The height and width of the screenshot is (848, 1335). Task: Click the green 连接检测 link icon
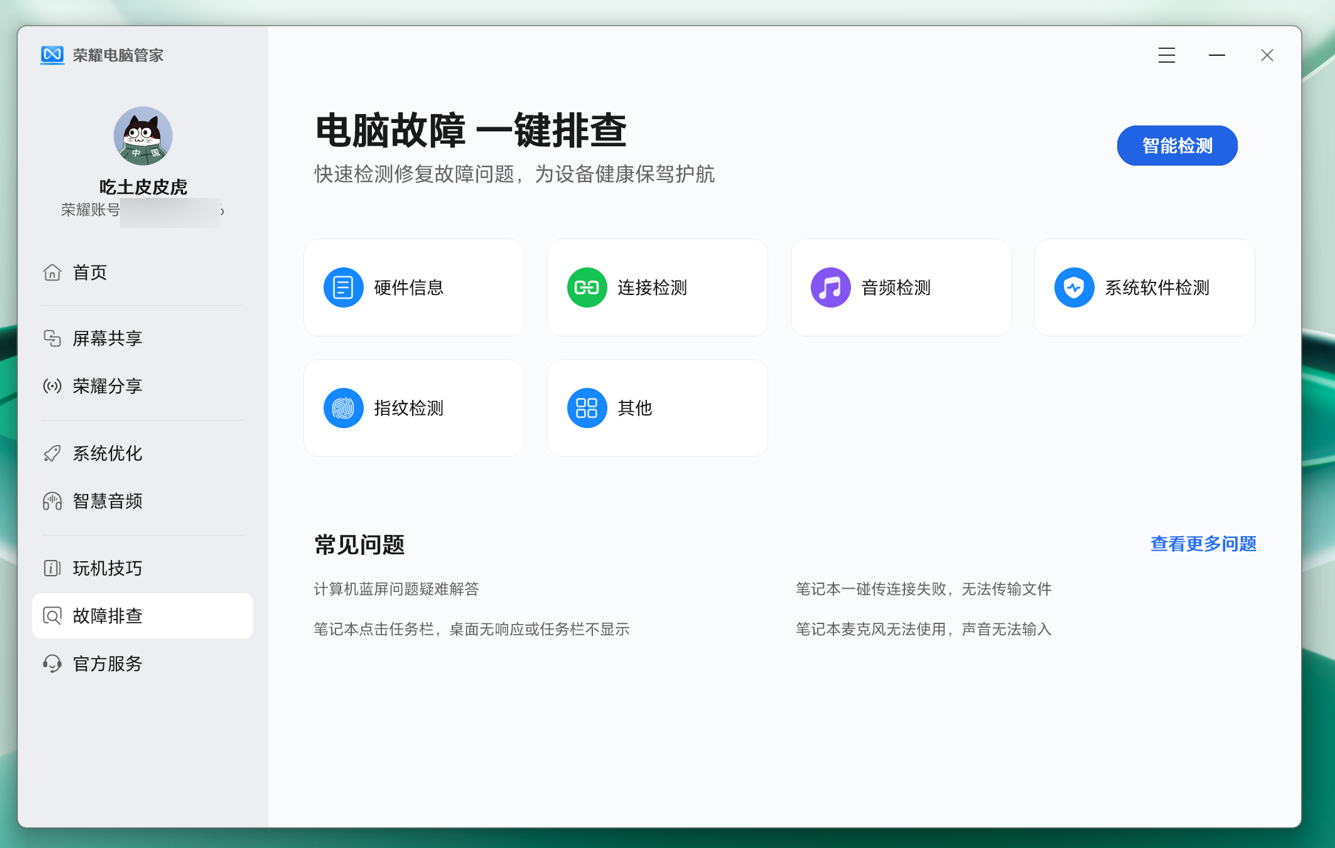tap(587, 288)
